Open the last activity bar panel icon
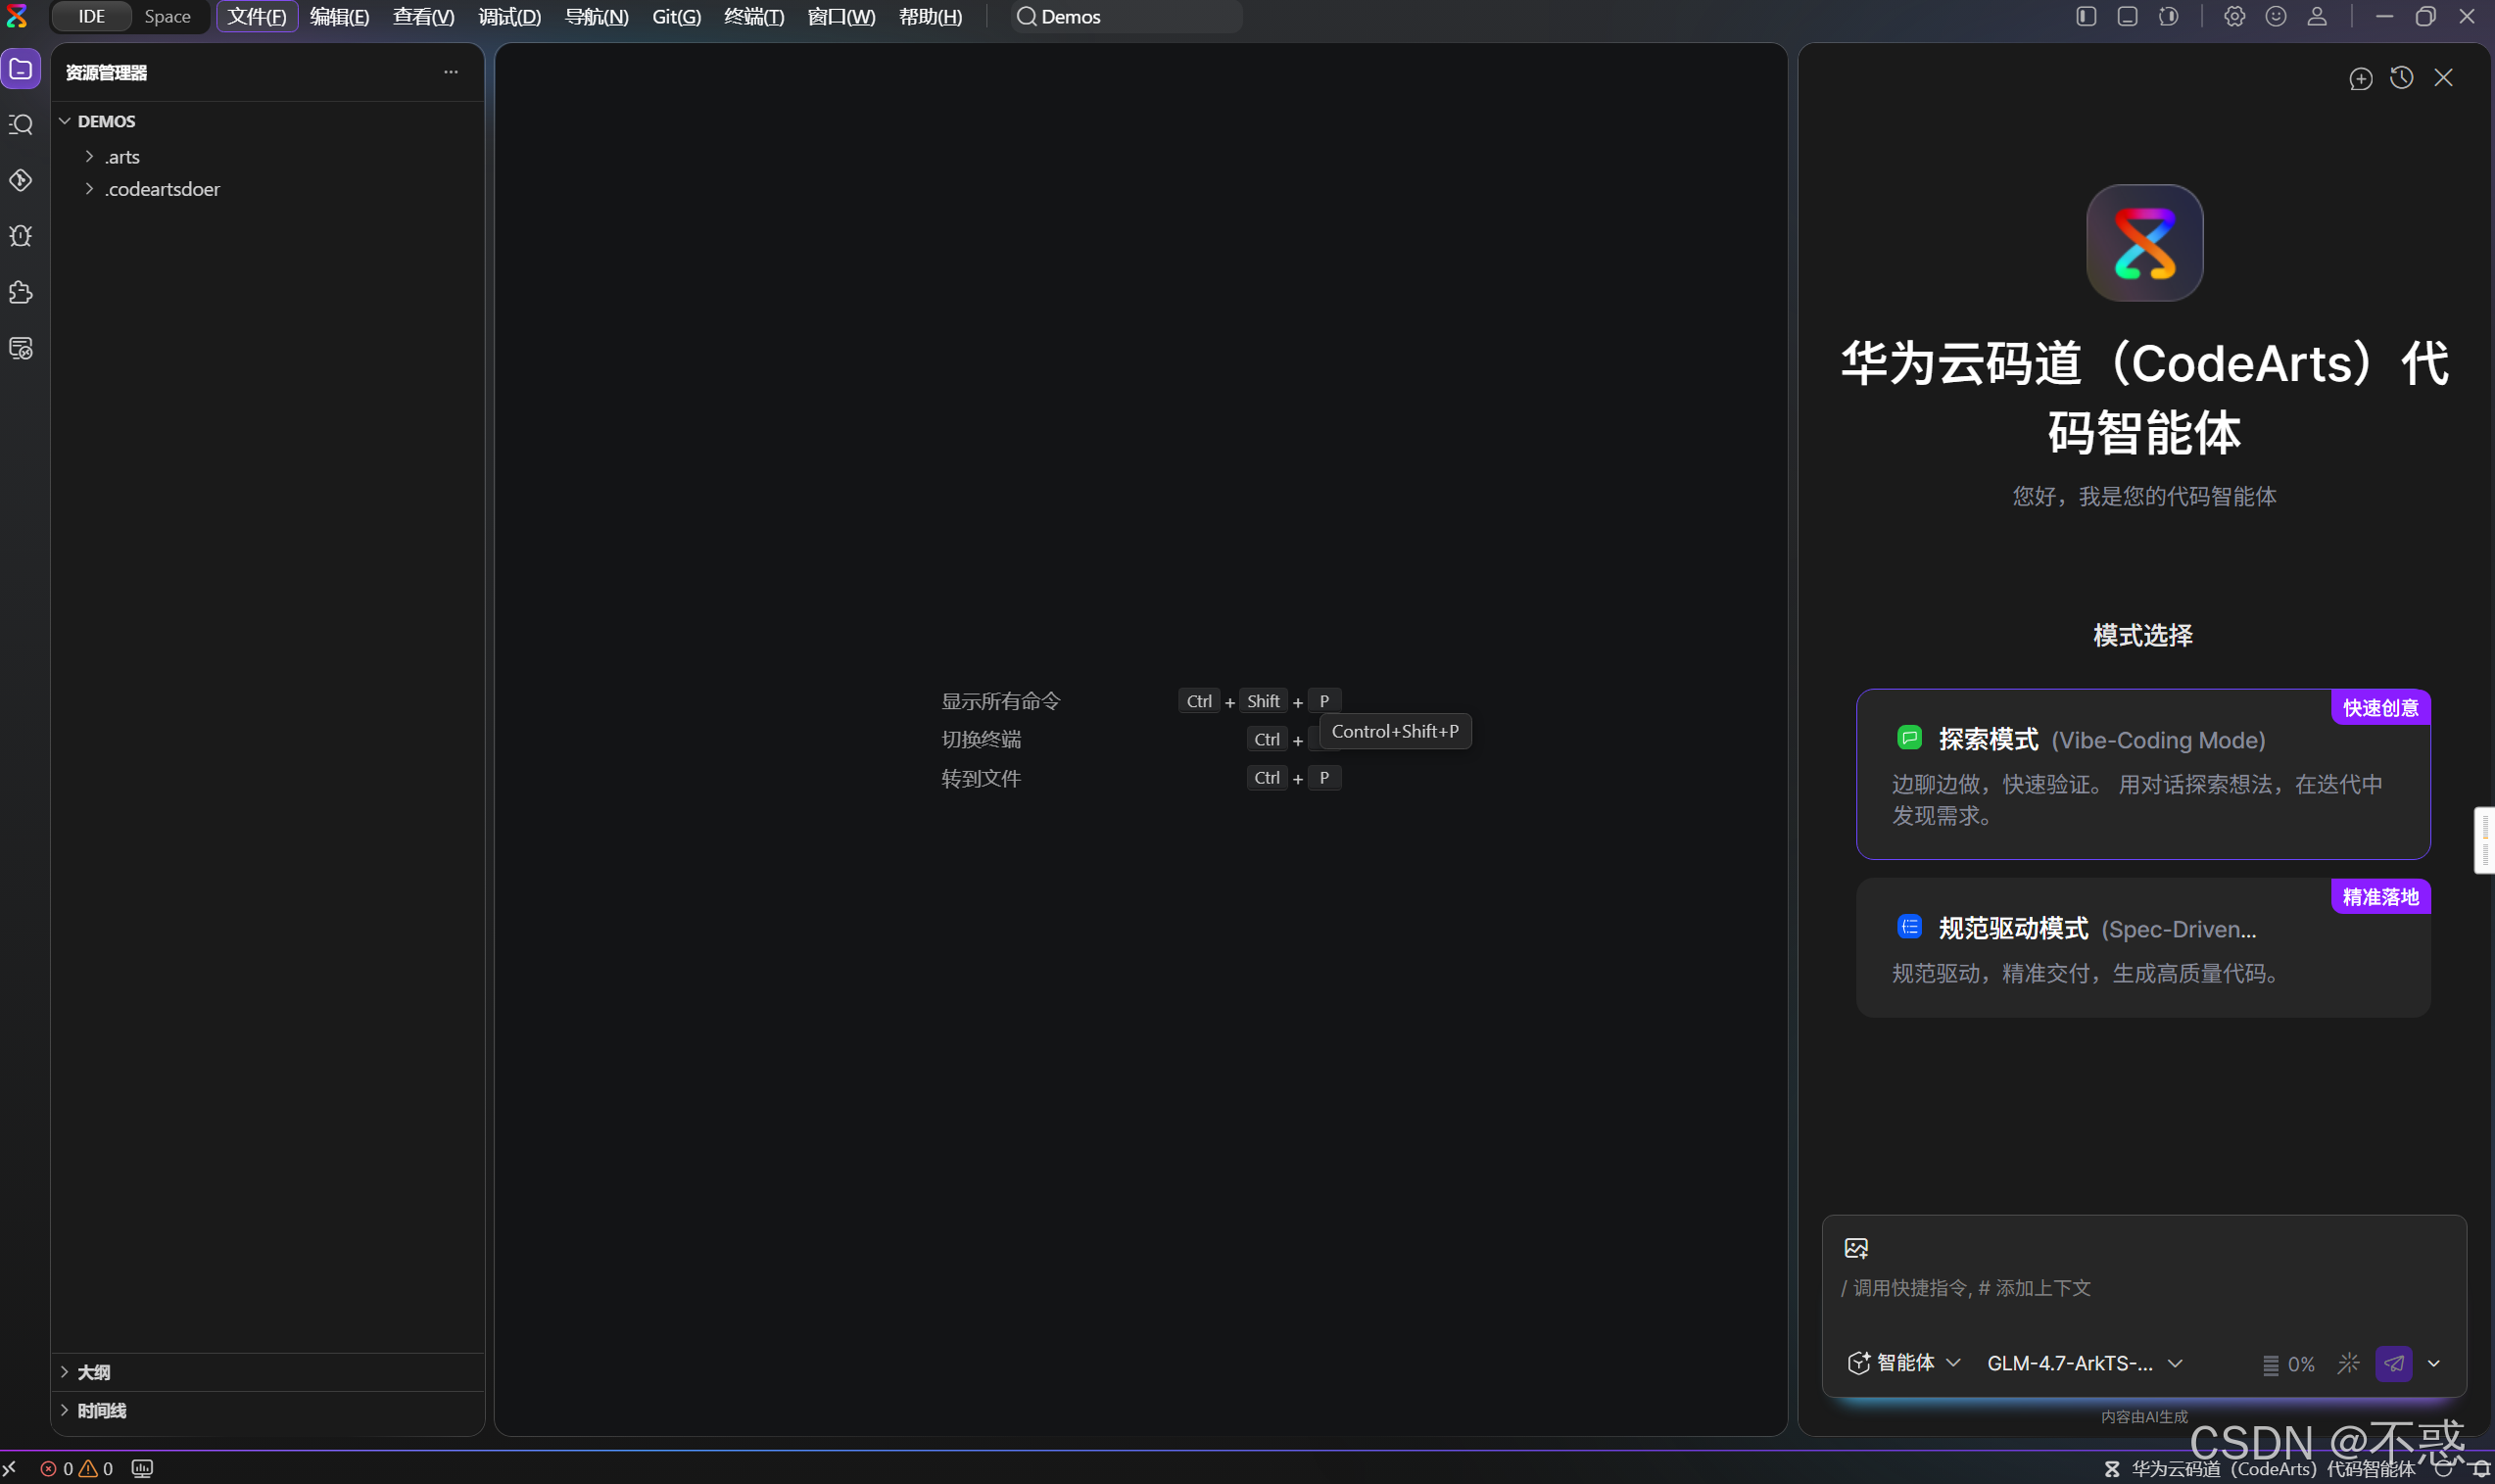 [x=21, y=348]
